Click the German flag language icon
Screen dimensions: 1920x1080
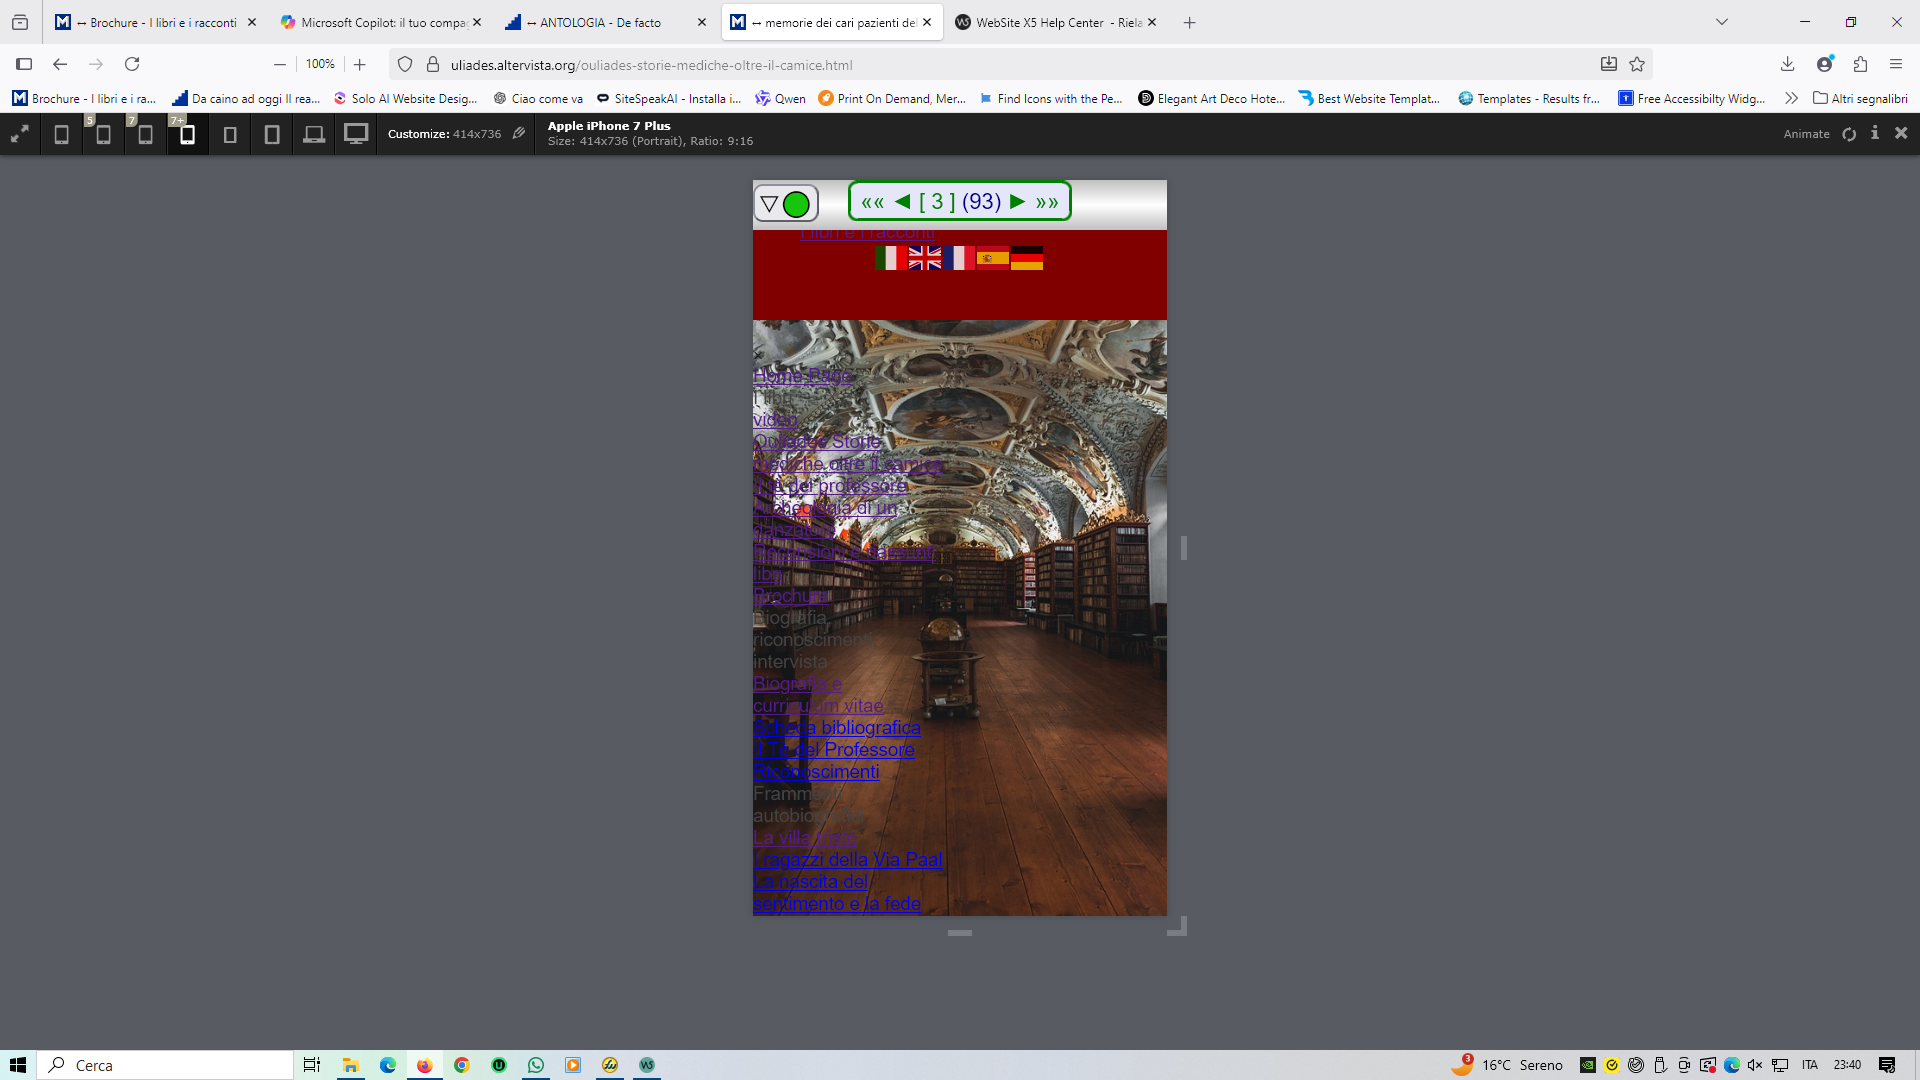1027,258
